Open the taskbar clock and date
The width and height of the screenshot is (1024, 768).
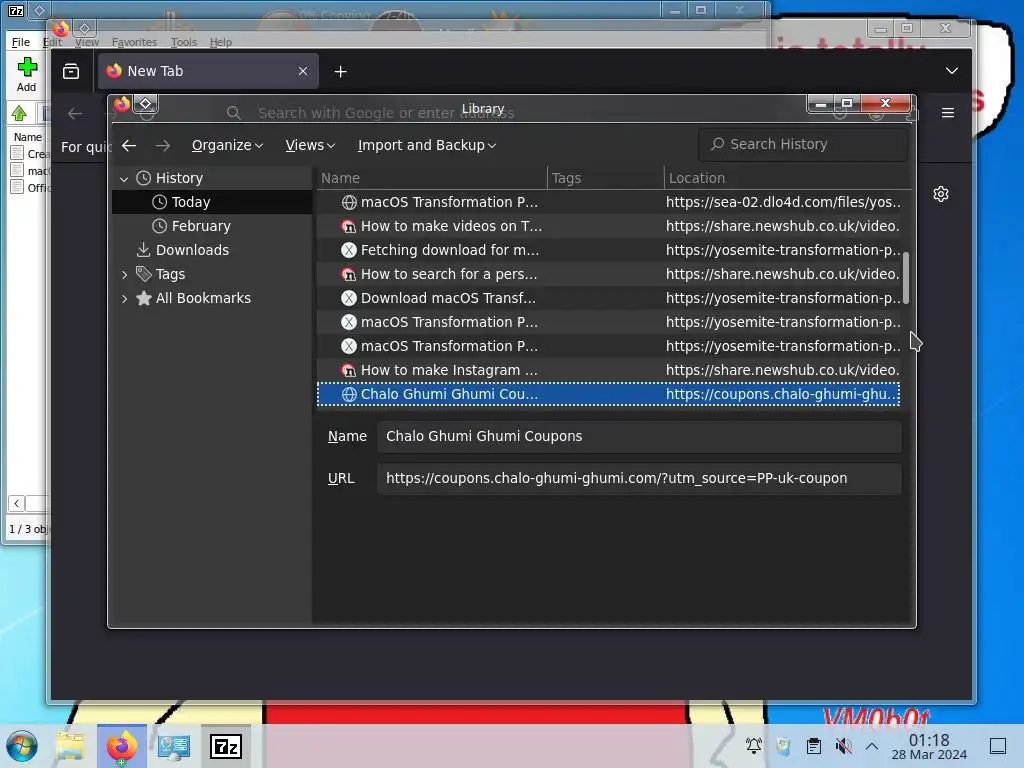[929, 746]
